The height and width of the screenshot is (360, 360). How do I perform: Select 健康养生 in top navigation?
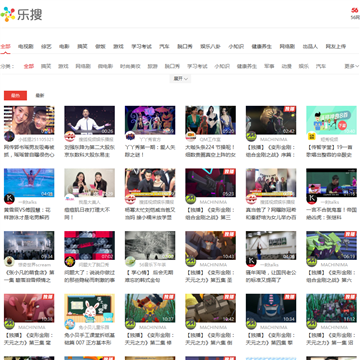262,47
